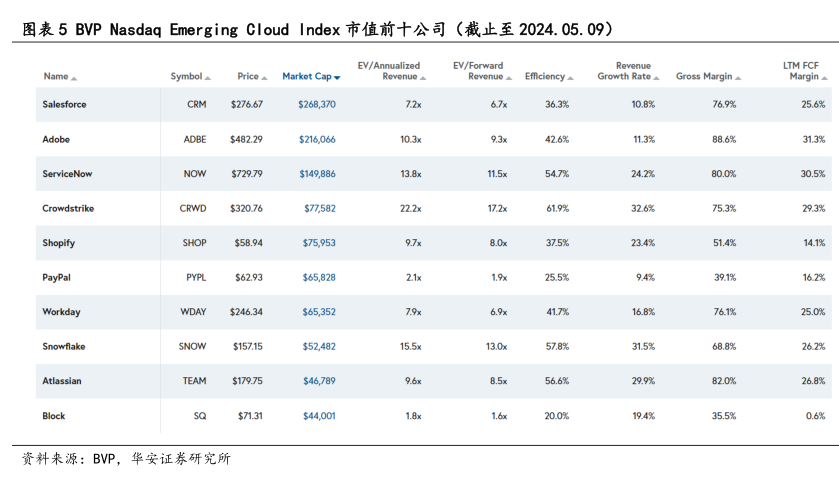Screen dimensions: 839x478
Task: Click the sort arrow next to Efficiency
Action: click(x=572, y=78)
